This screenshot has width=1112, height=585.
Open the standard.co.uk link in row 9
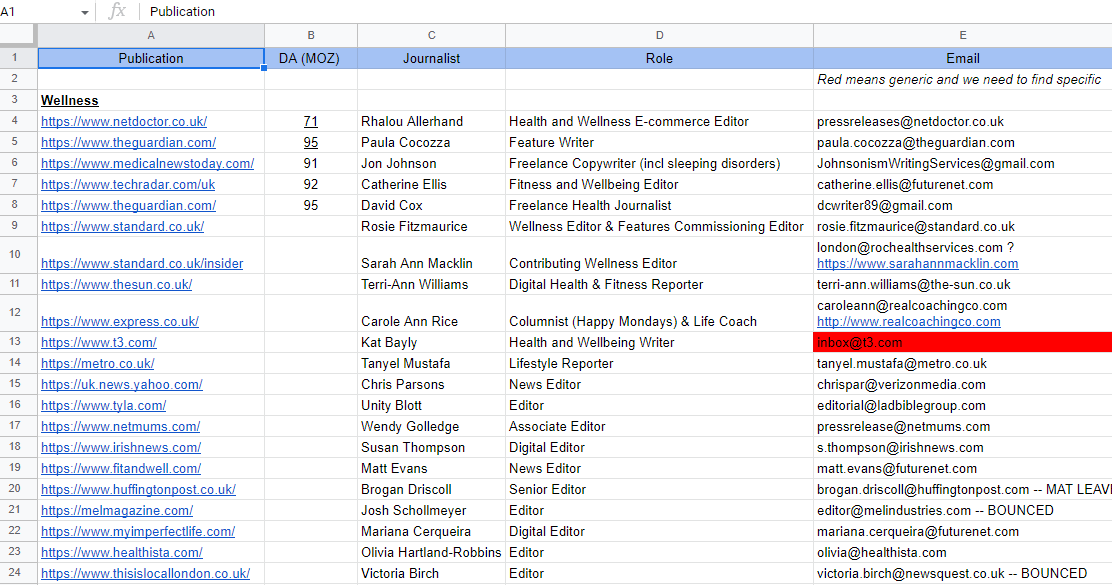[123, 226]
